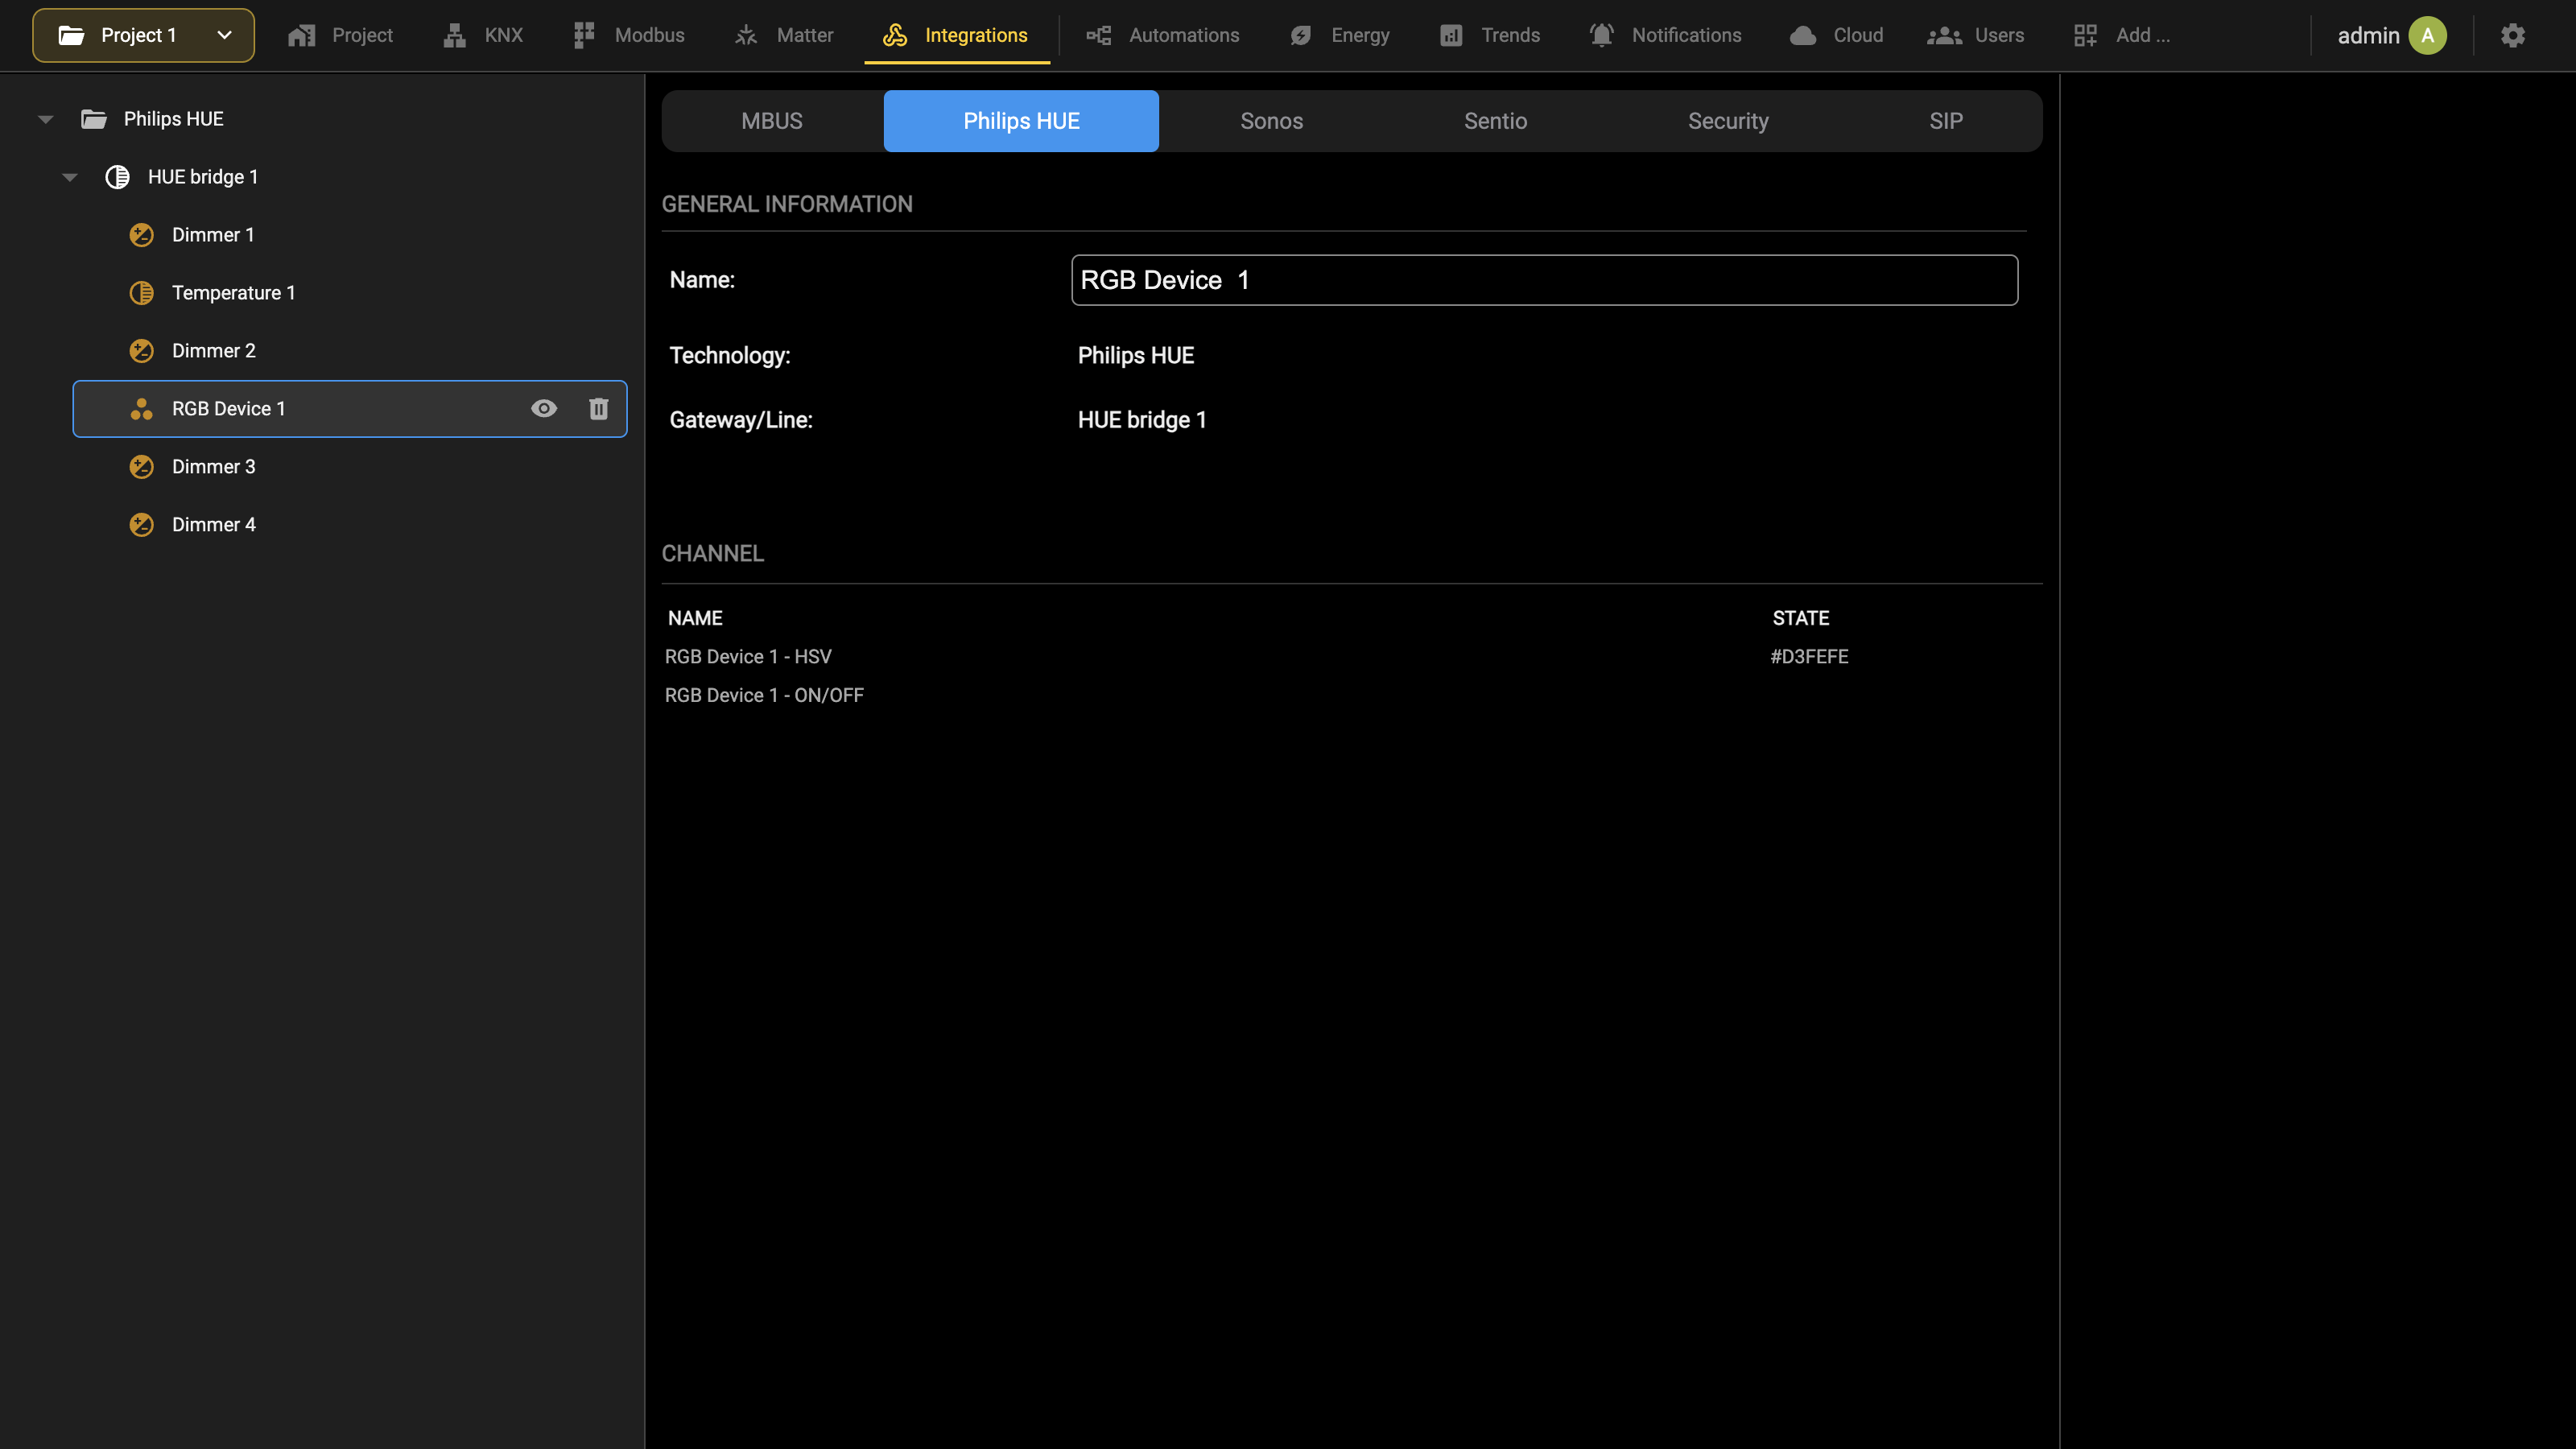The image size is (2576, 1449).
Task: Click the HUE bridge 1 icon
Action: (117, 177)
